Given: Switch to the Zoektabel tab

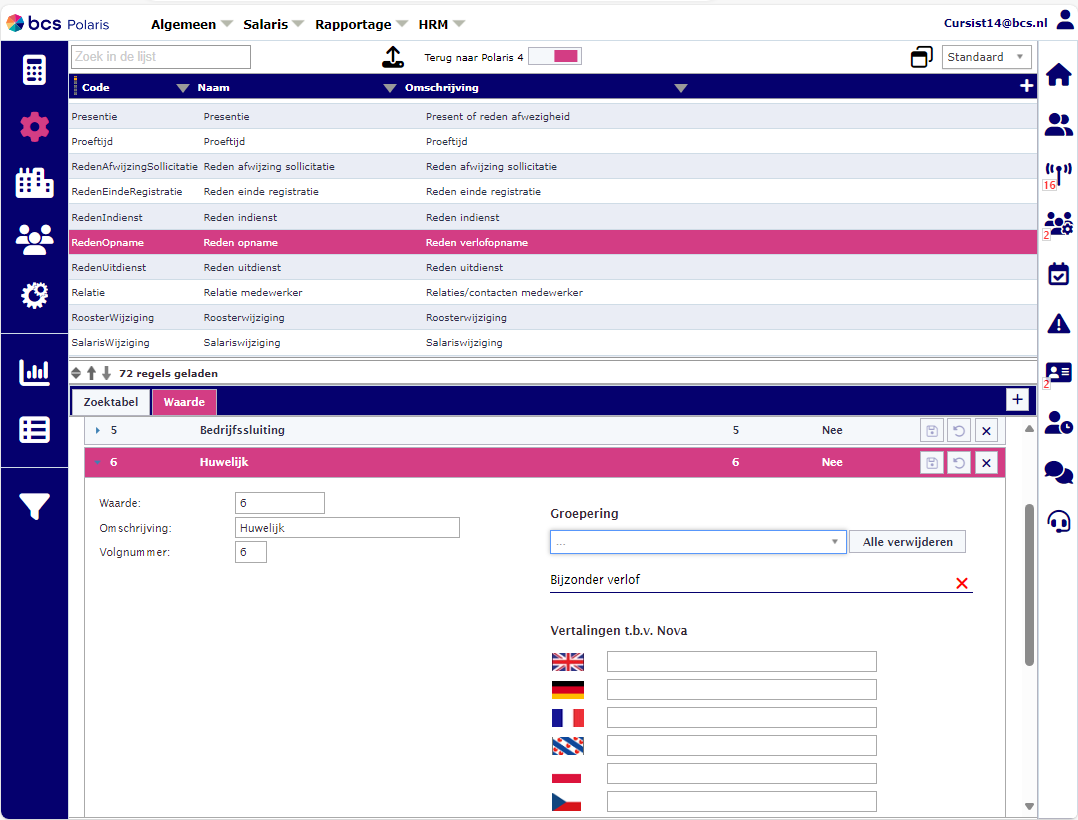Looking at the screenshot, I should coord(111,402).
